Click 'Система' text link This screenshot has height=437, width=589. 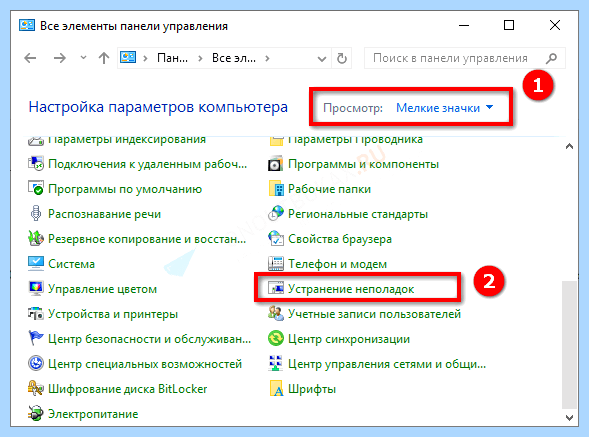71,264
